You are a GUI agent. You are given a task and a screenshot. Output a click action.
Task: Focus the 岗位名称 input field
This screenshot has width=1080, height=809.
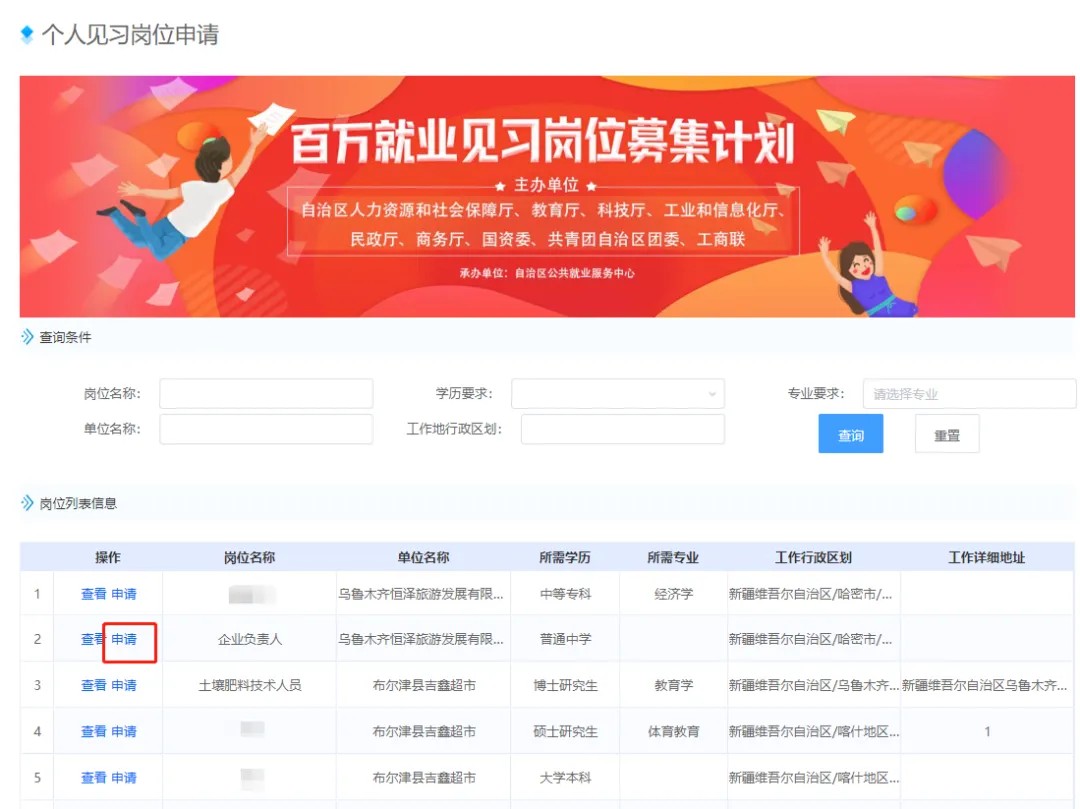pyautogui.click(x=266, y=394)
